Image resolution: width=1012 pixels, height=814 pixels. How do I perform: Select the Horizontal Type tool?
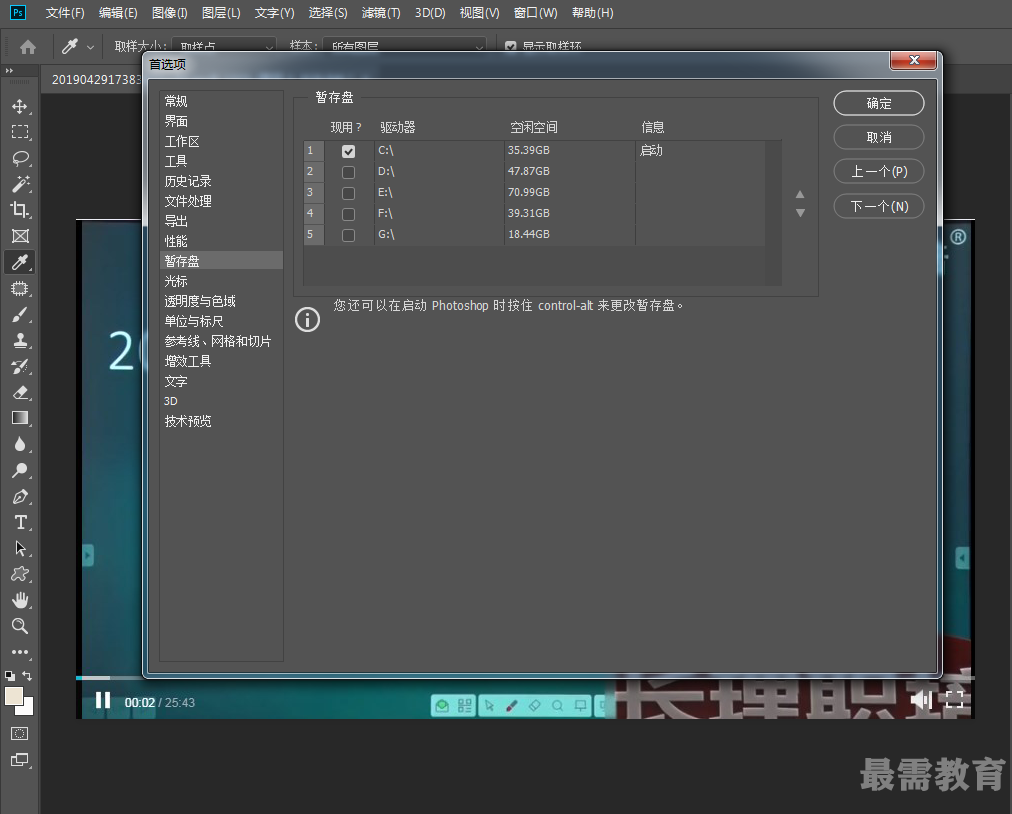[20, 522]
